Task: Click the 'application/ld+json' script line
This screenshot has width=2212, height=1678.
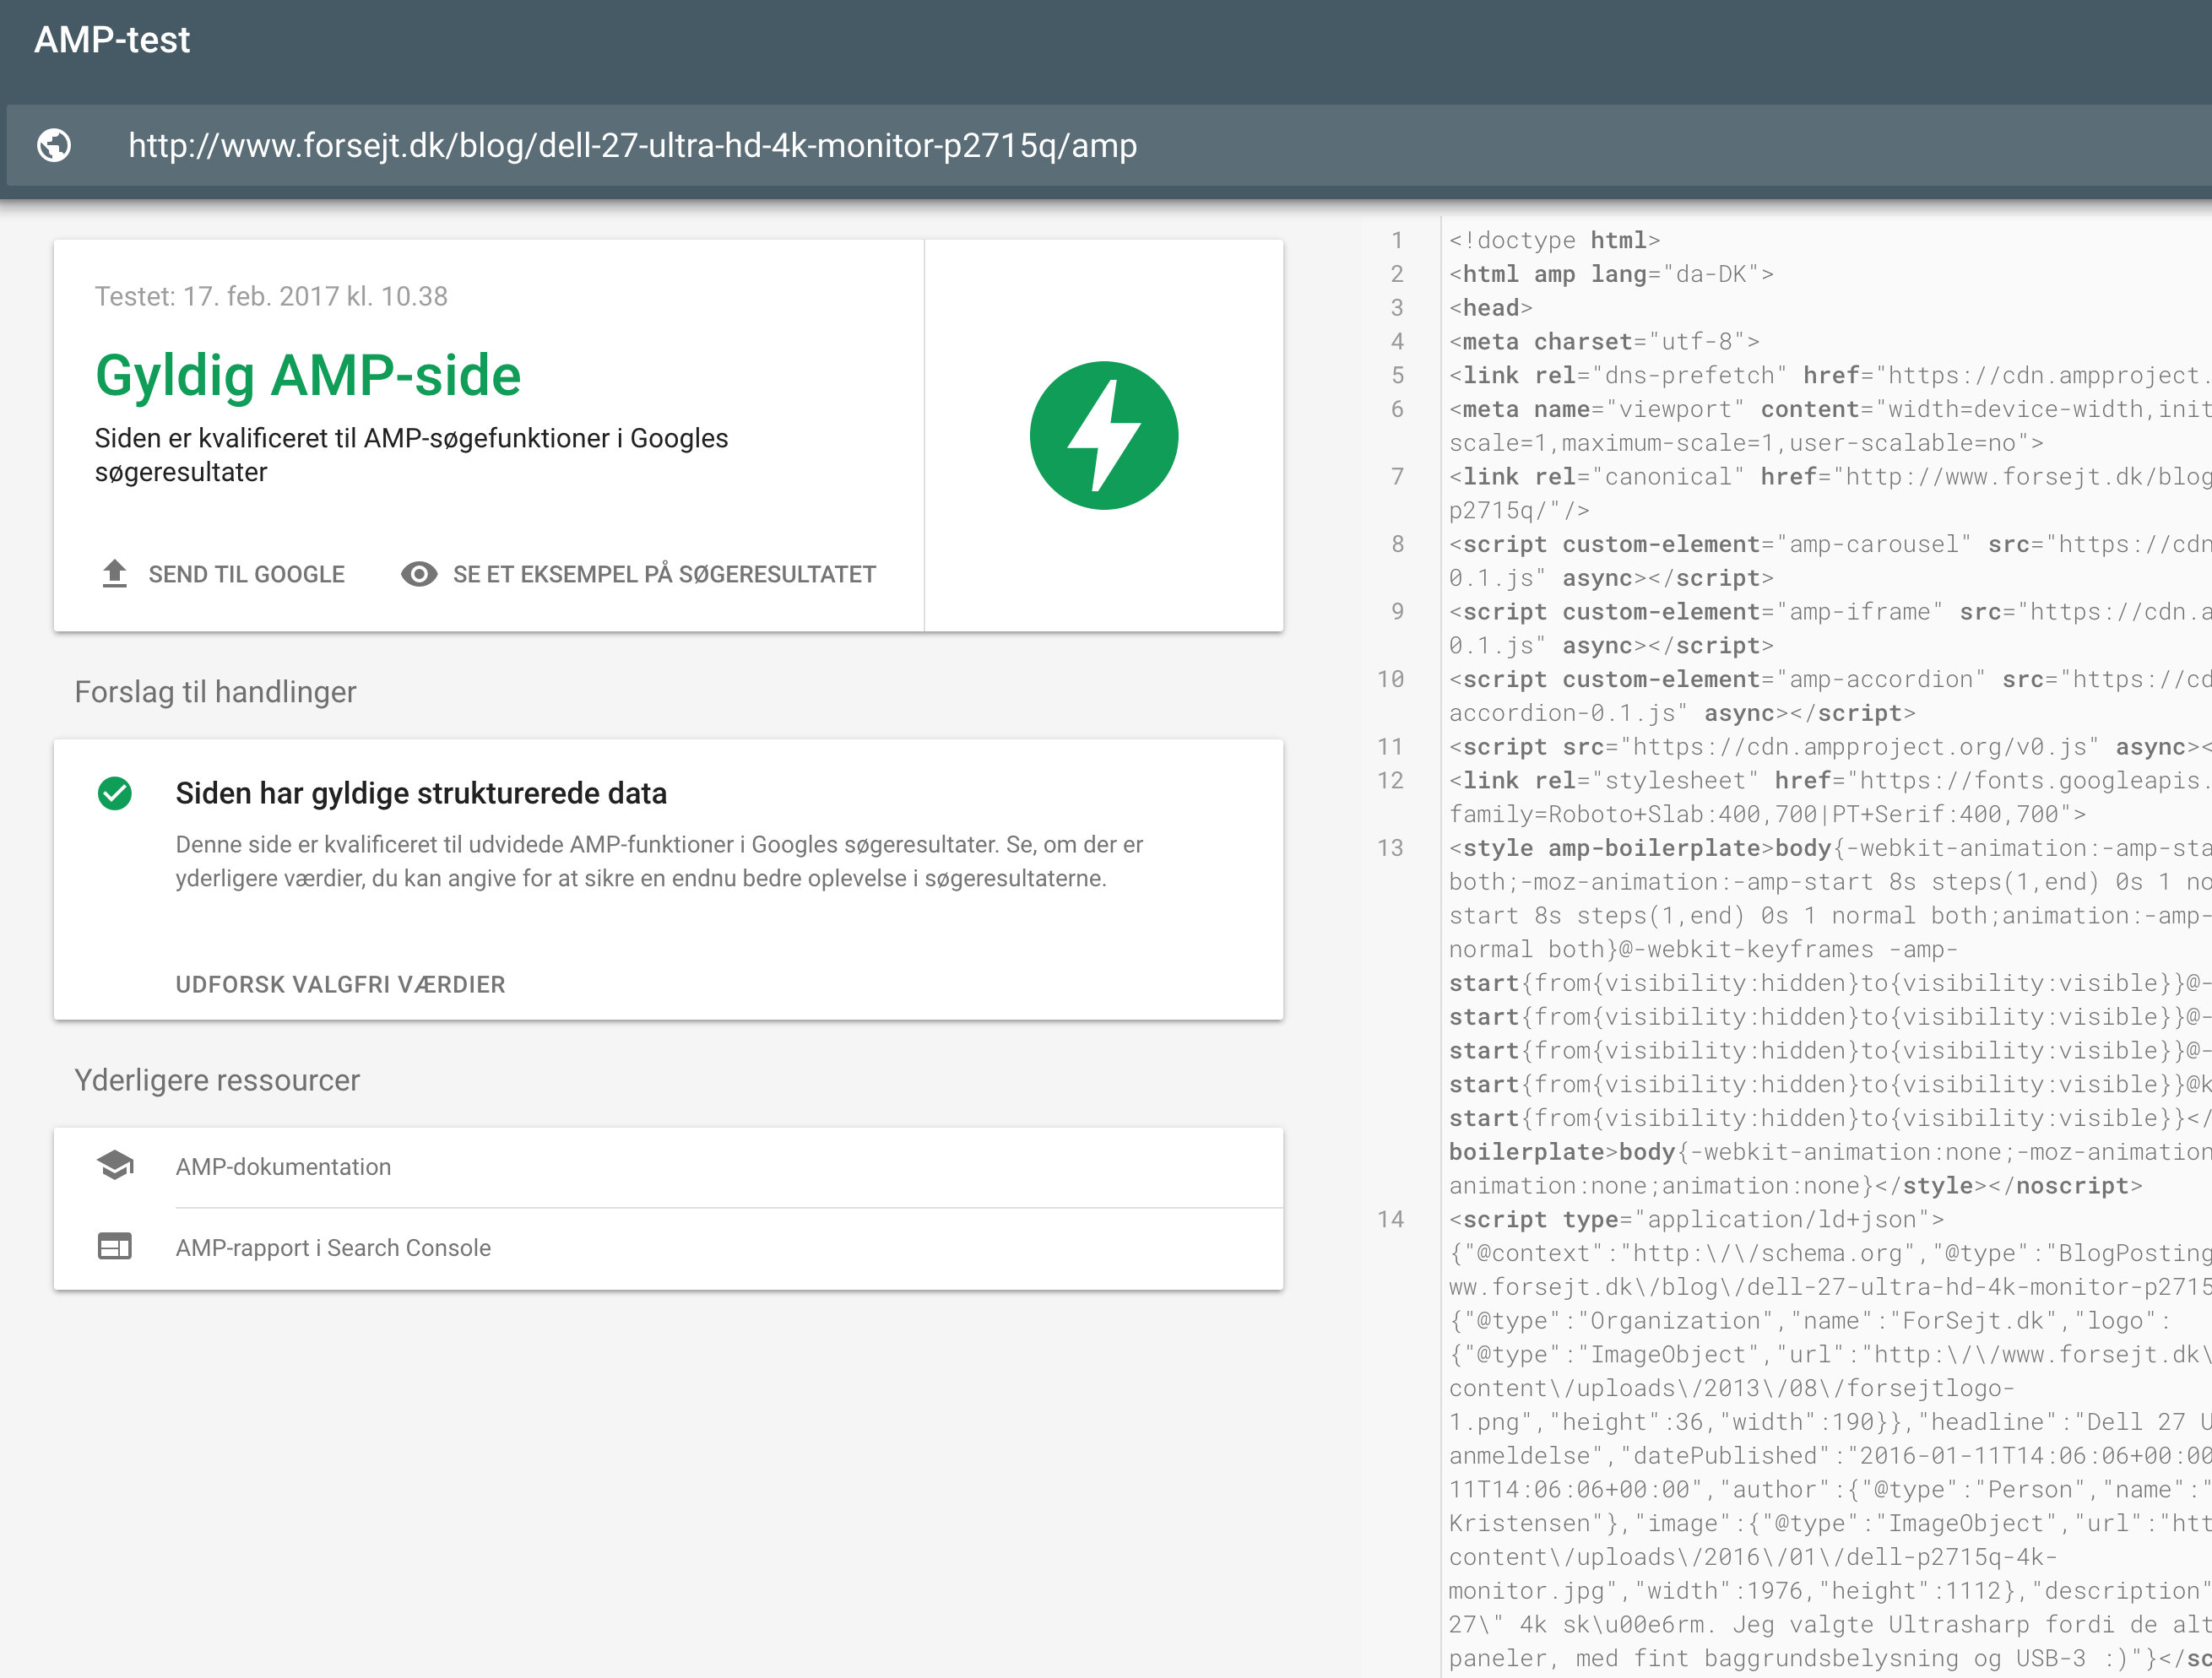Action: (x=1696, y=1219)
